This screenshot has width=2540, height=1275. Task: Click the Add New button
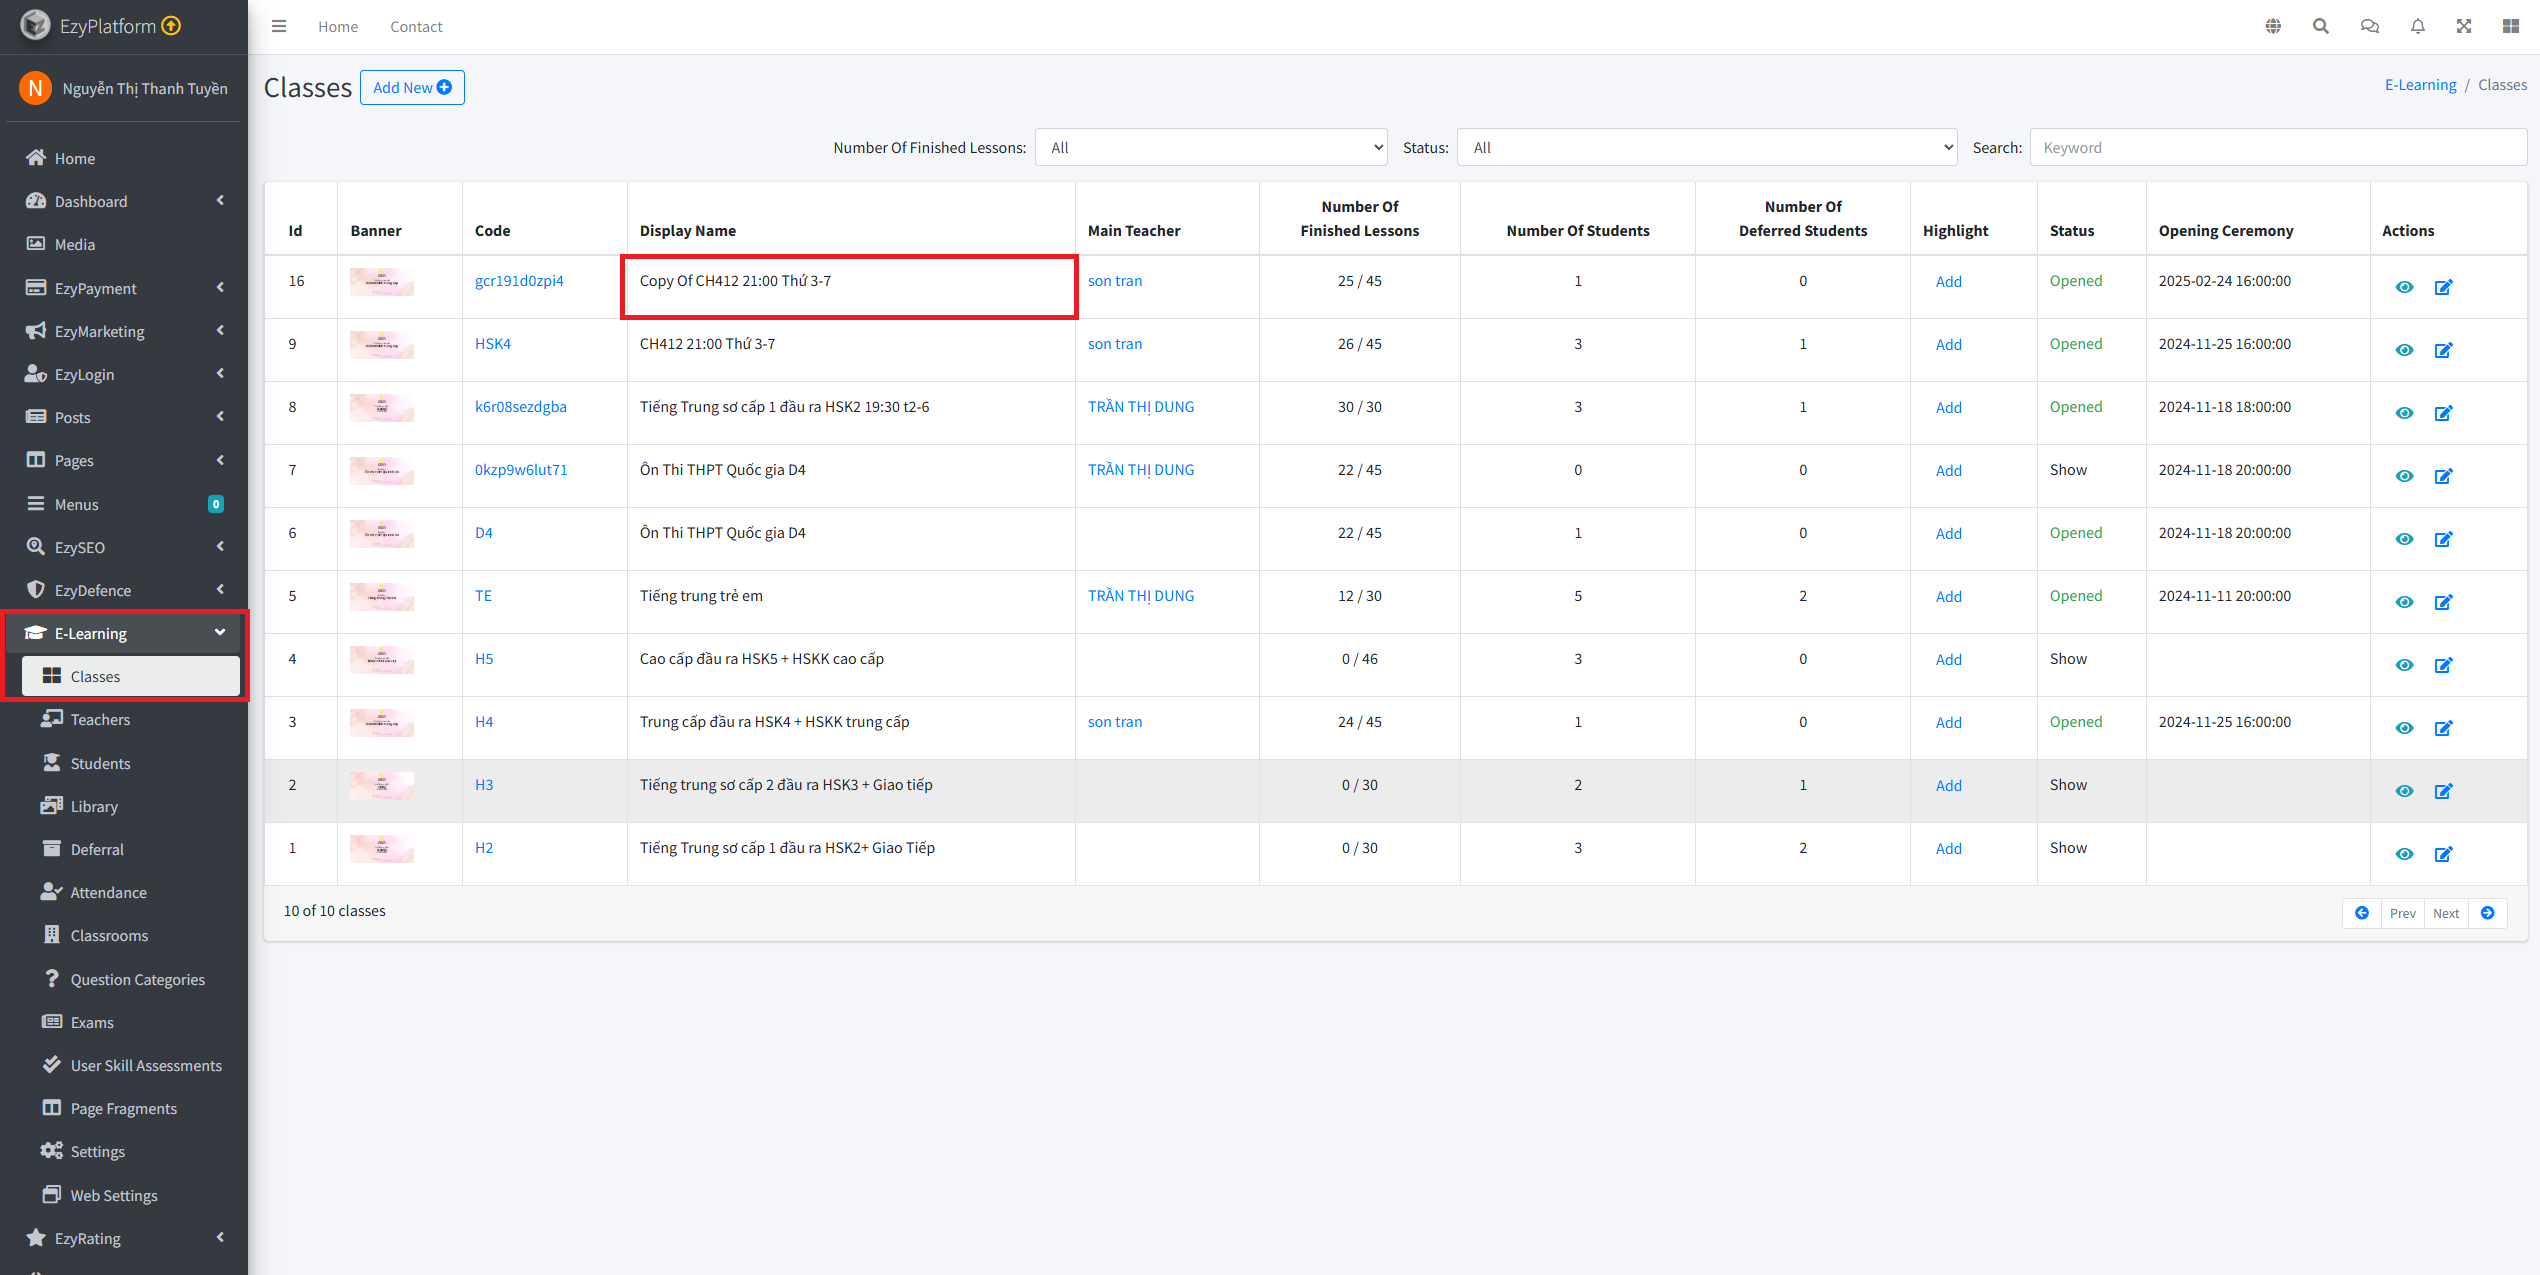pyautogui.click(x=412, y=88)
